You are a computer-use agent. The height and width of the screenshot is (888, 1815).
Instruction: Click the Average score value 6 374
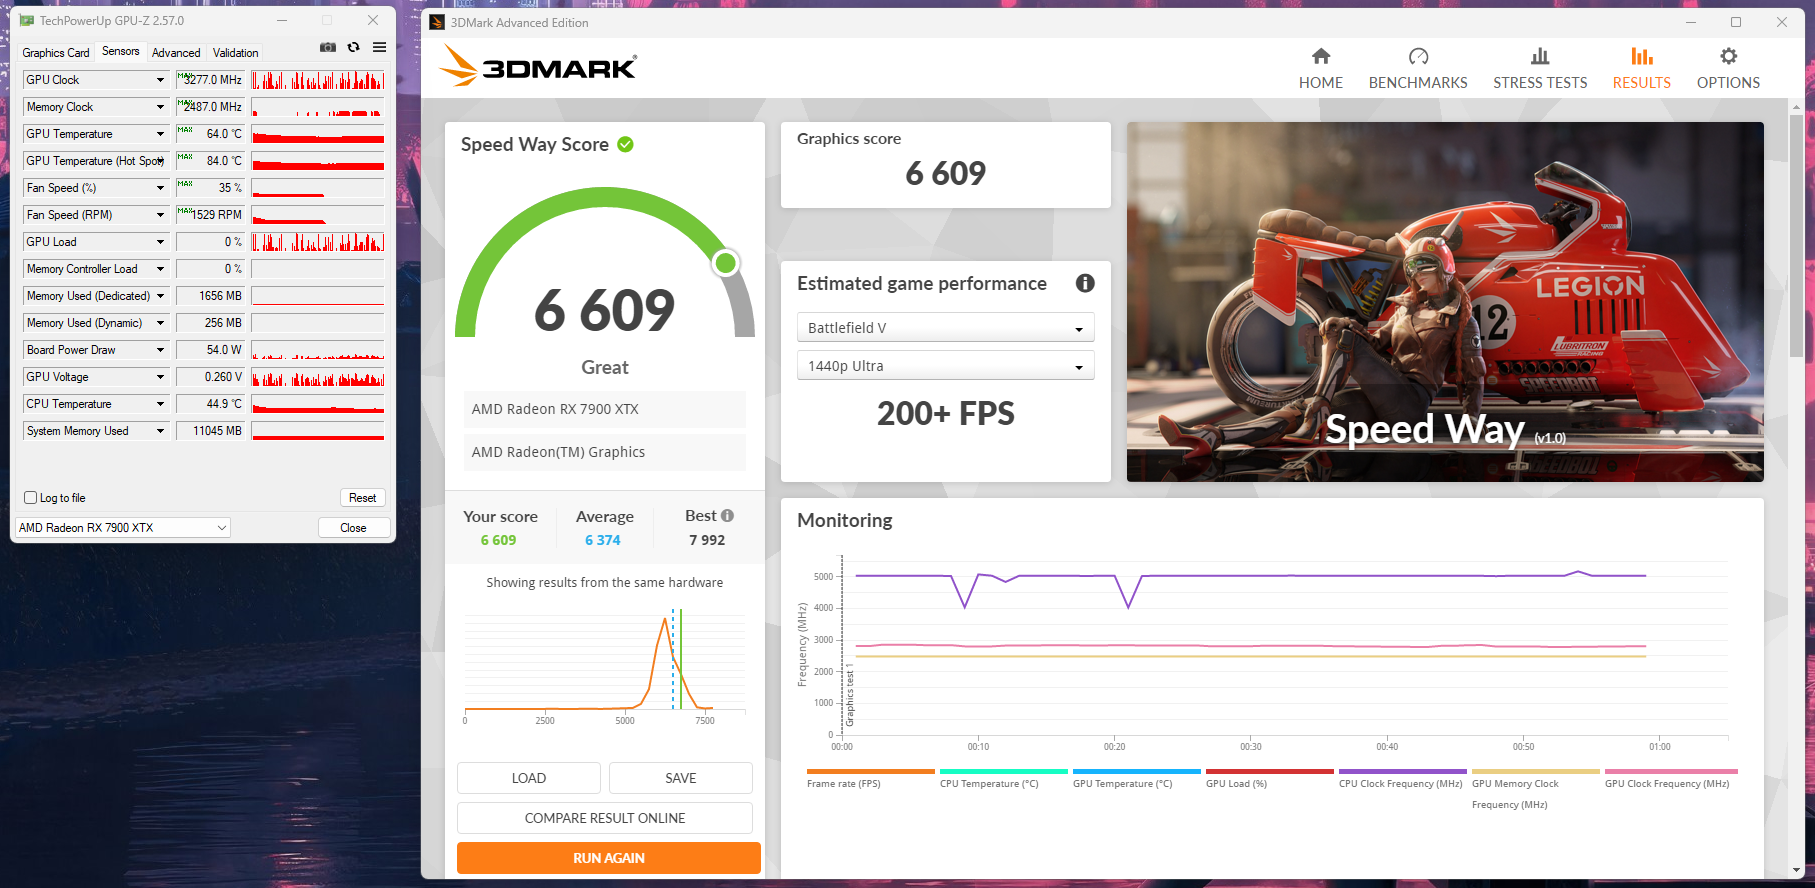click(603, 540)
